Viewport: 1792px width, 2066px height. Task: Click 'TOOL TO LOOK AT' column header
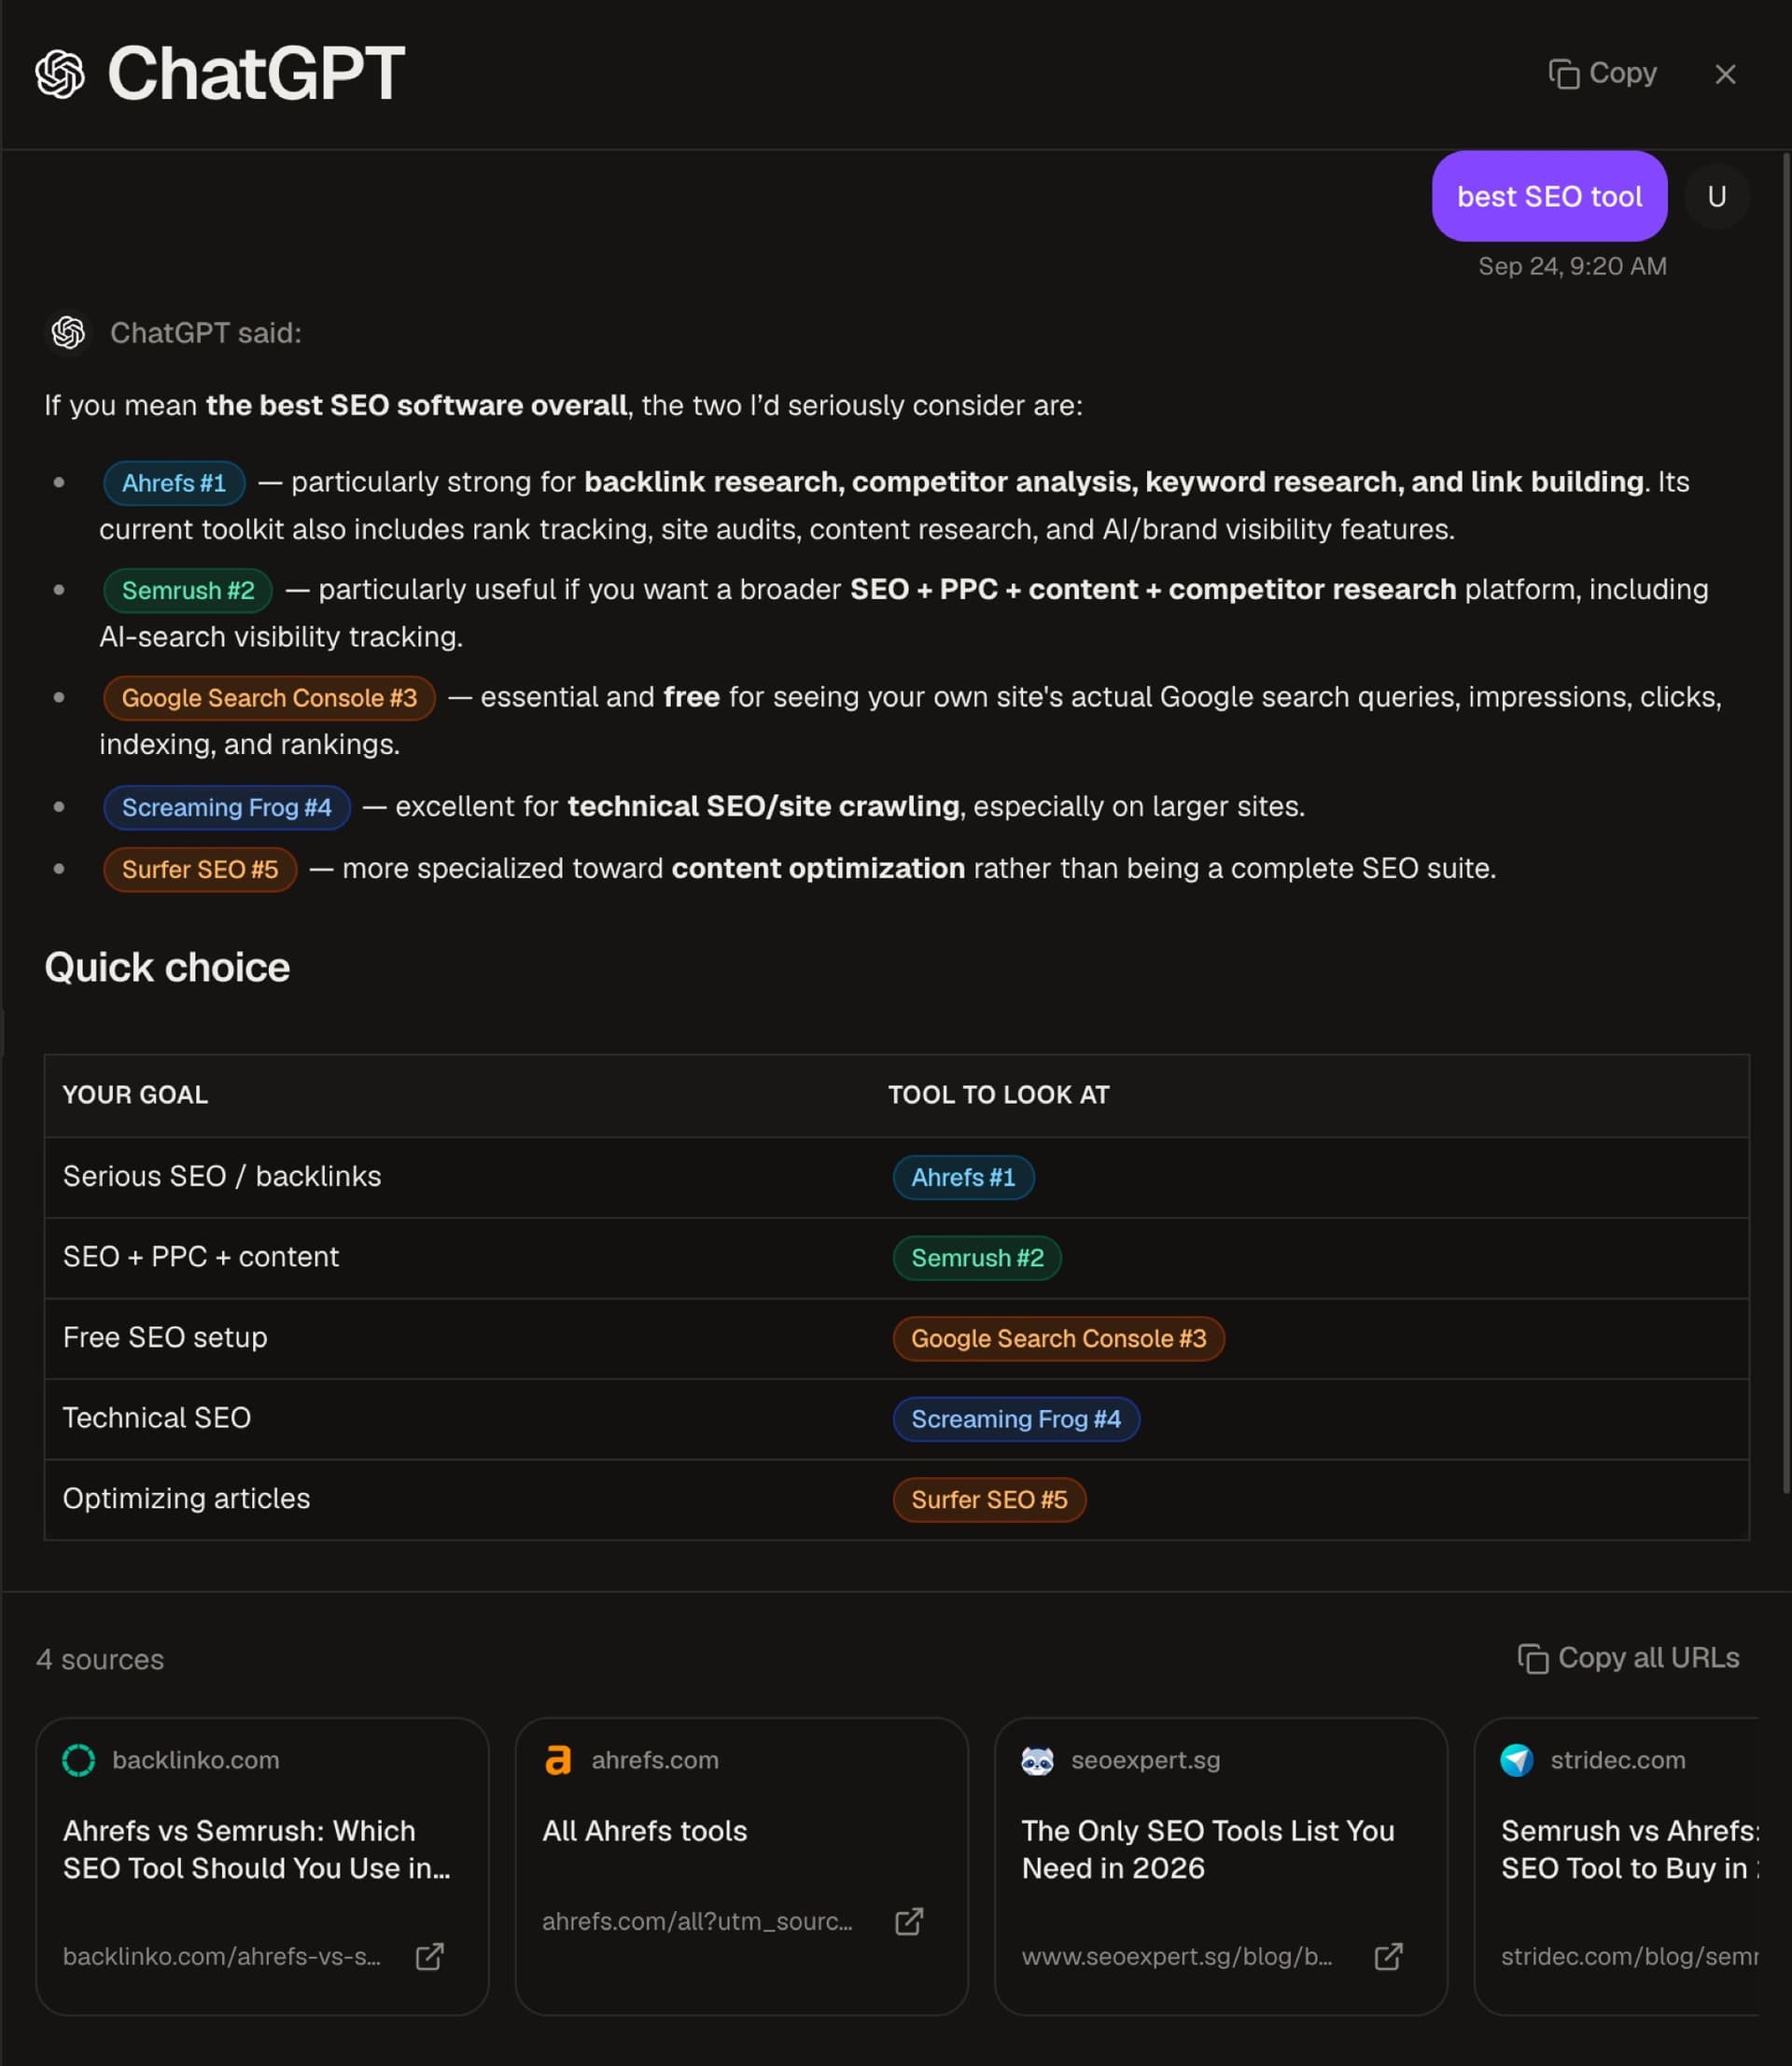[x=998, y=1095]
